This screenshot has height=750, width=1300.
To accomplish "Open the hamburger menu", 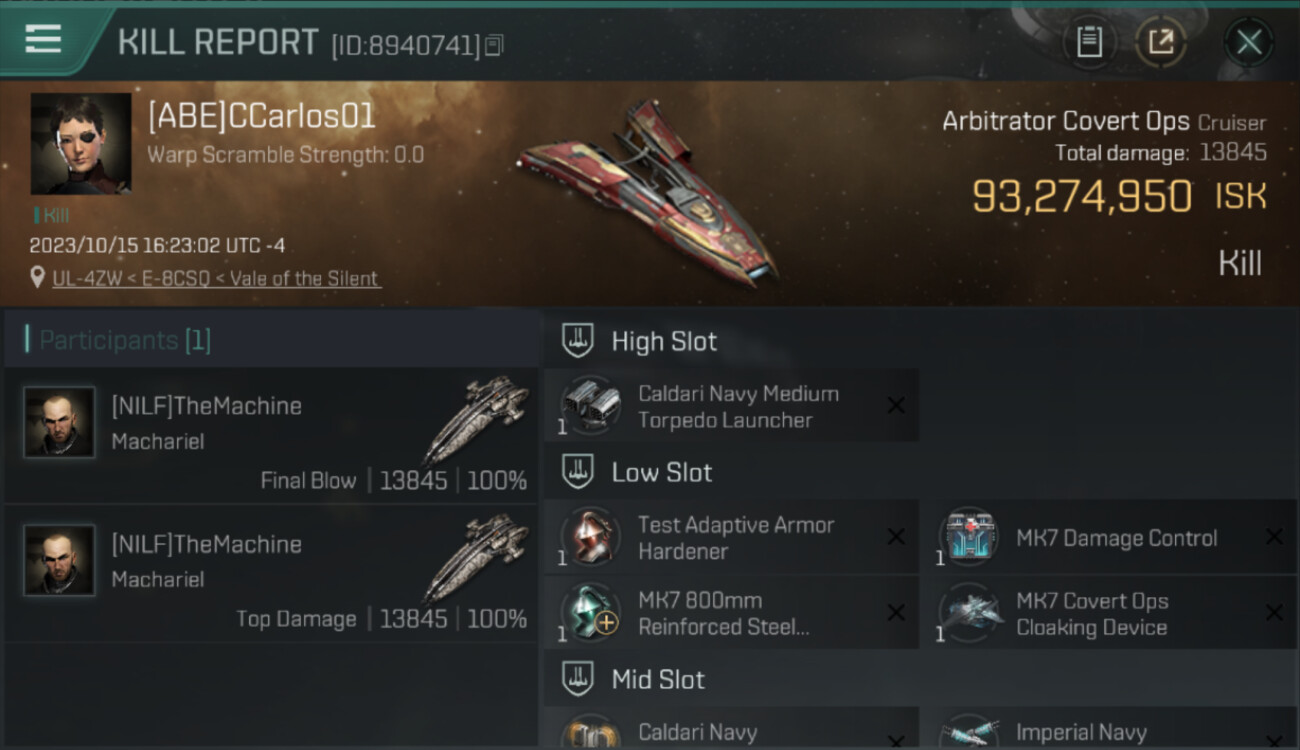I will (x=43, y=39).
